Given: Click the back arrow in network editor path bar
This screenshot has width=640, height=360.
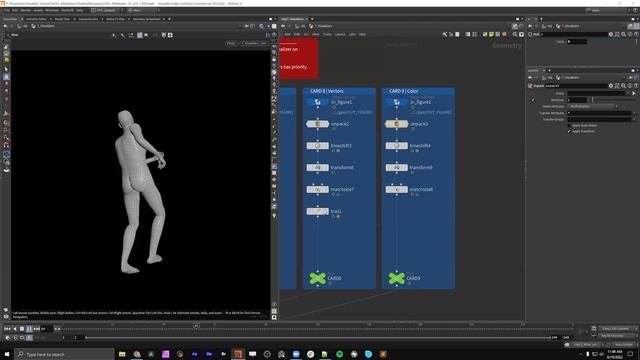Looking at the screenshot, I should coord(283,26).
